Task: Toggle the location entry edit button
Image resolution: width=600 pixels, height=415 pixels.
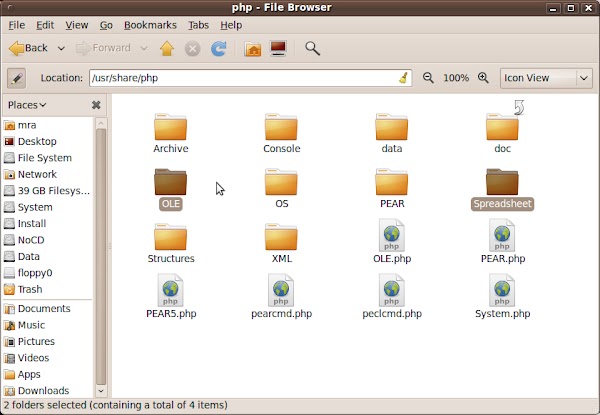Action: click(16, 78)
